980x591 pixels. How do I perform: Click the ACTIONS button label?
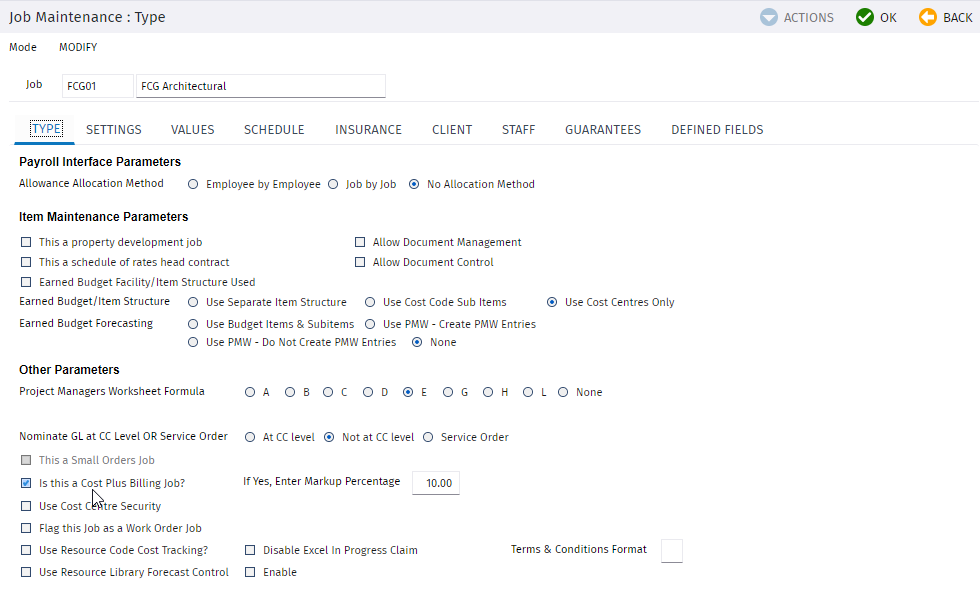(x=809, y=17)
